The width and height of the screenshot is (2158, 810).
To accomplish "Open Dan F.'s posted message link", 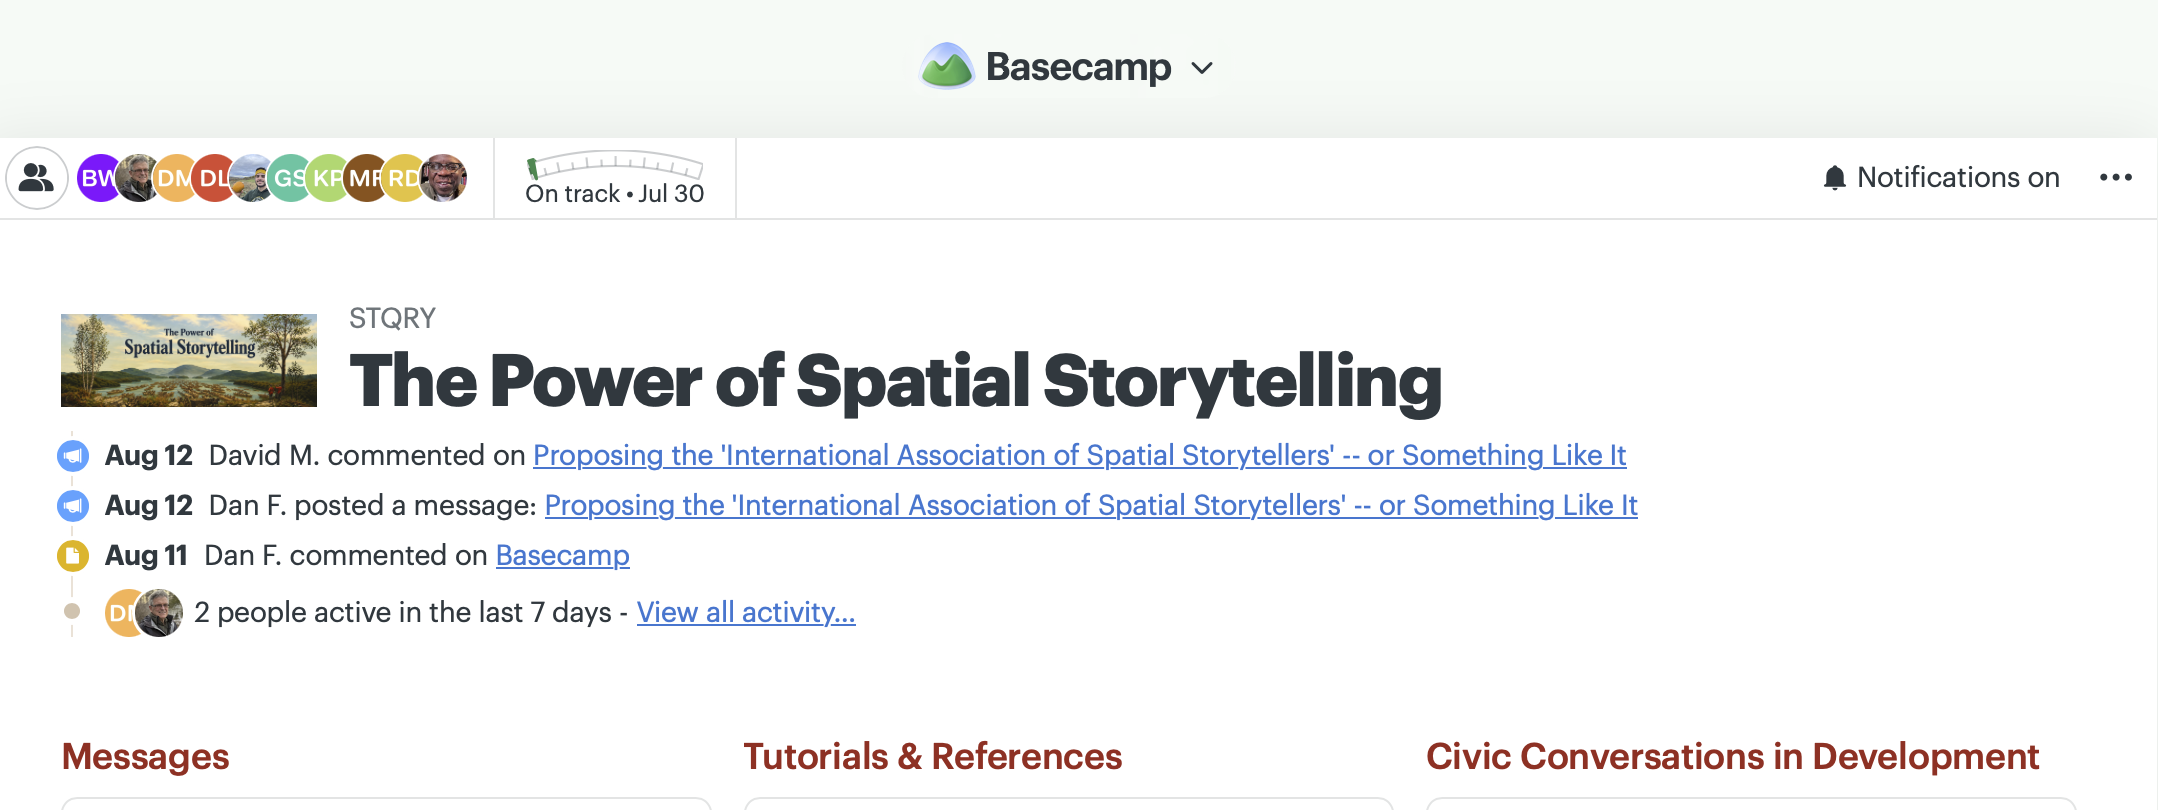I will tap(1091, 505).
